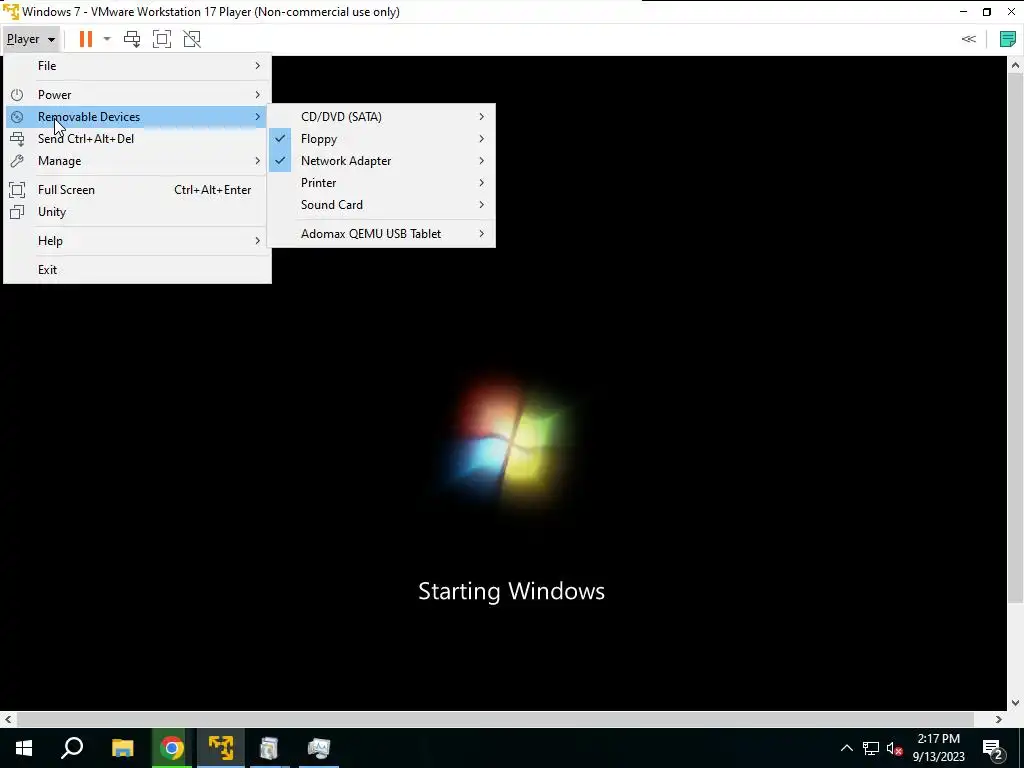
Task: Click the muted volume tray icon
Action: 895,748
